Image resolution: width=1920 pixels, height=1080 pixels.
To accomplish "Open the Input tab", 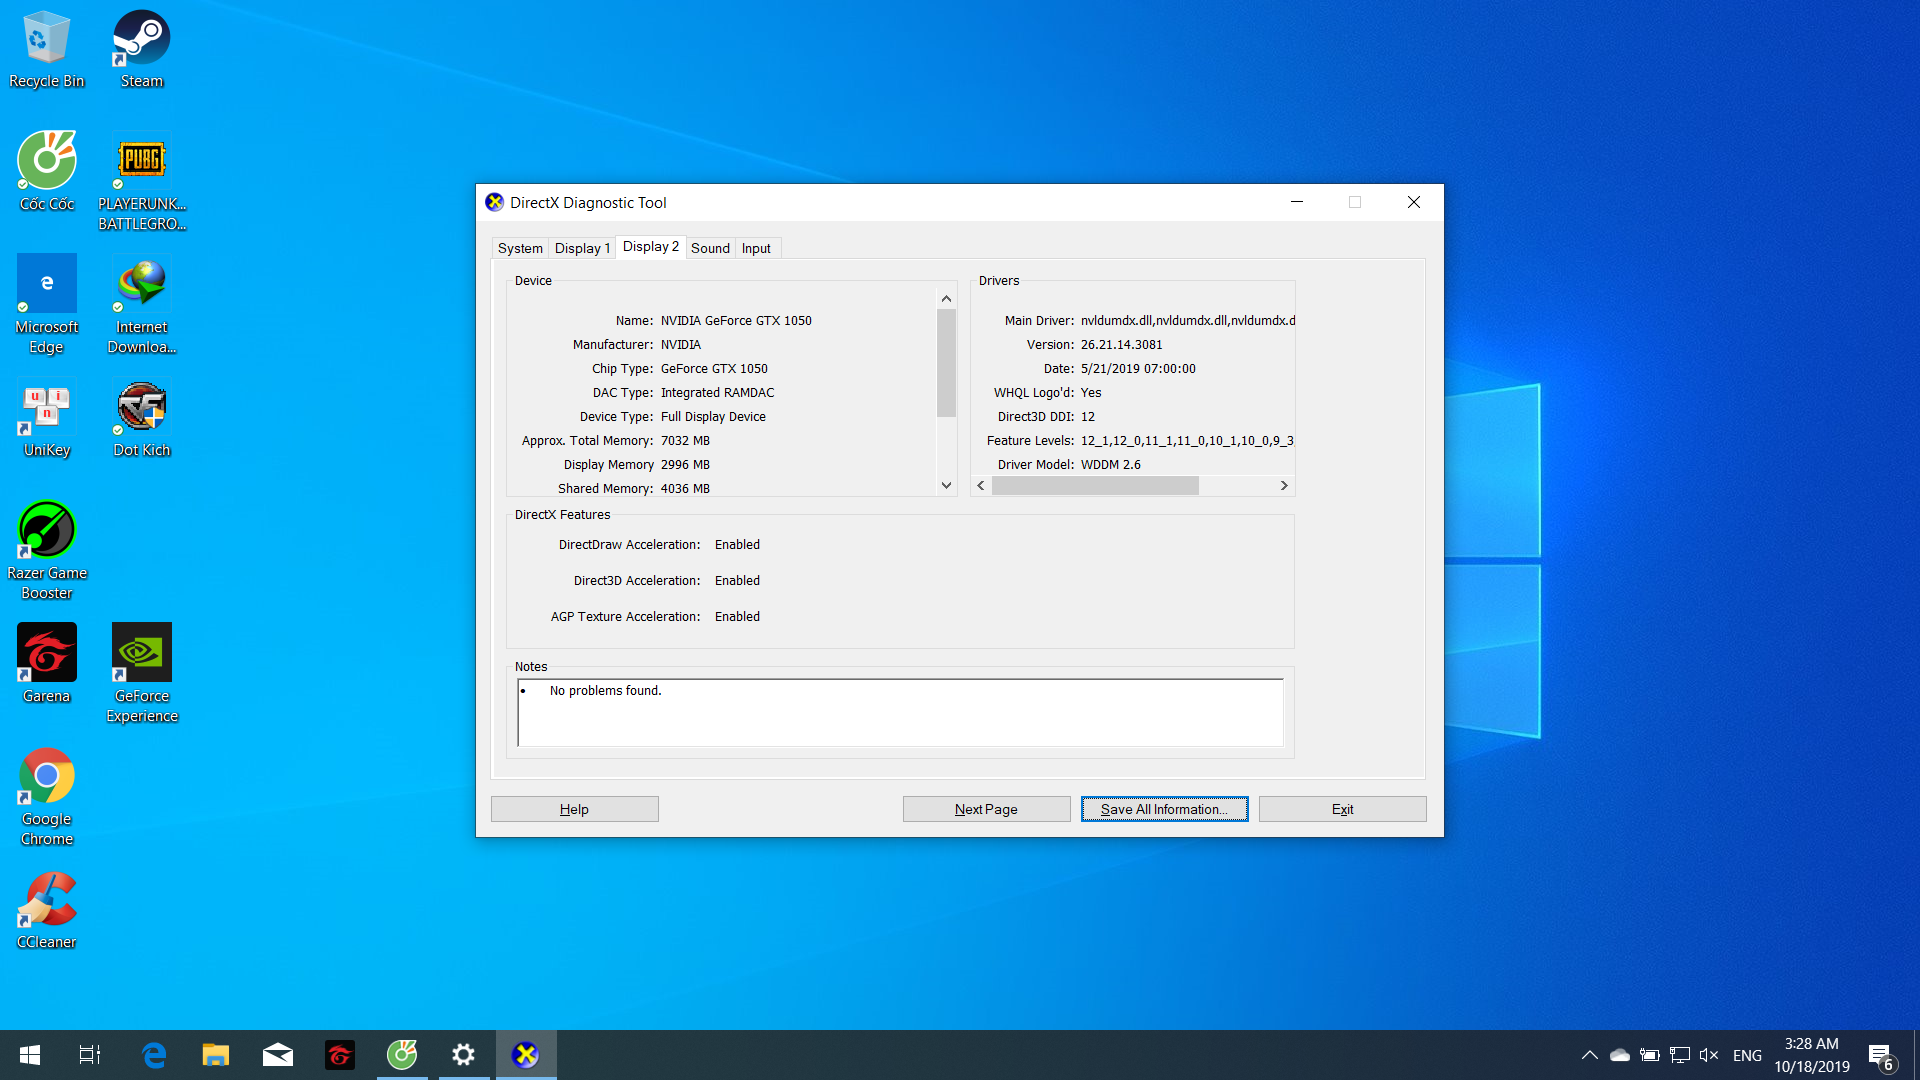I will (x=756, y=248).
